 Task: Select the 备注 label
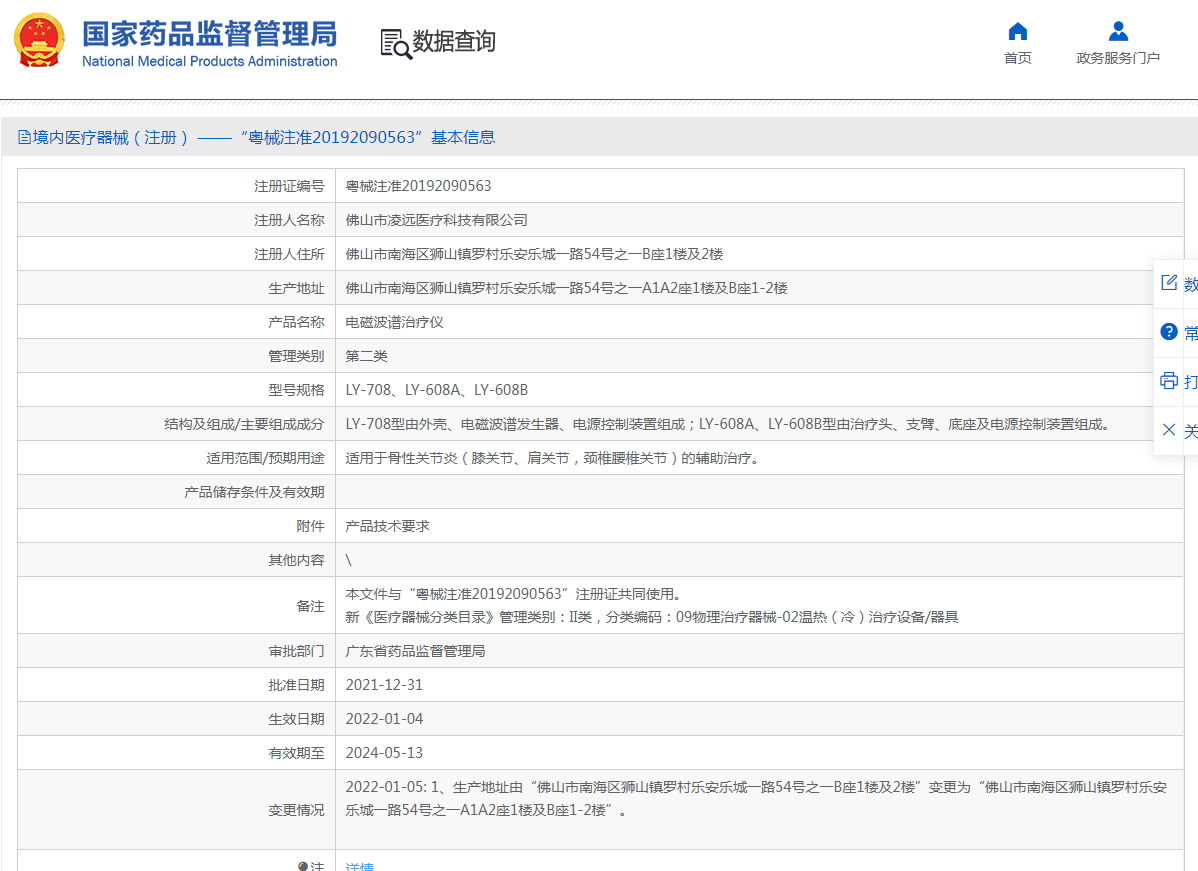310,606
